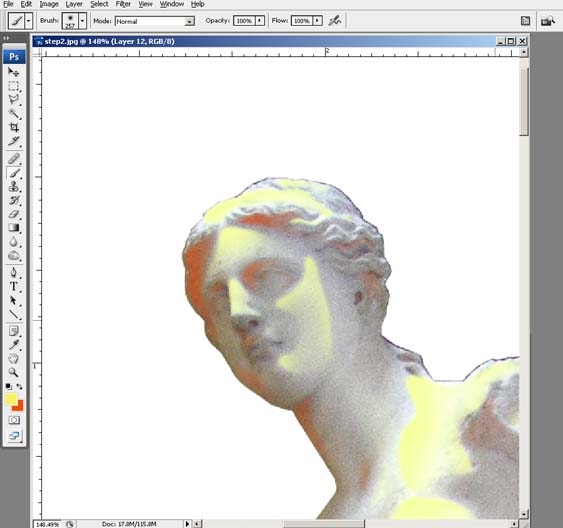The width and height of the screenshot is (563, 528).
Task: Open the Edit menu
Action: [x=26, y=4]
